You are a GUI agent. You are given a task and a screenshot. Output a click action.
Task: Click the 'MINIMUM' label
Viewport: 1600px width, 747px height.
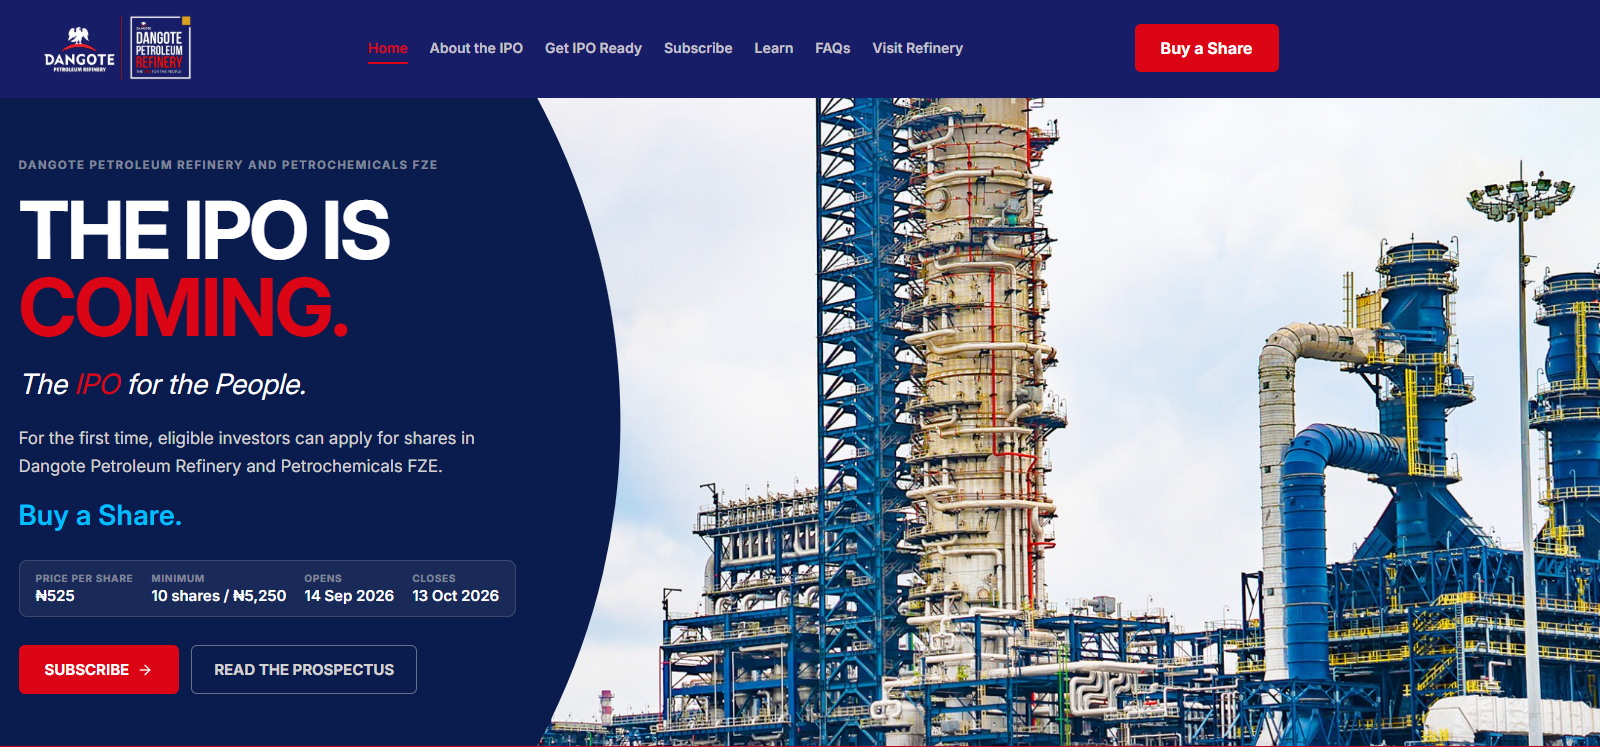tap(178, 578)
